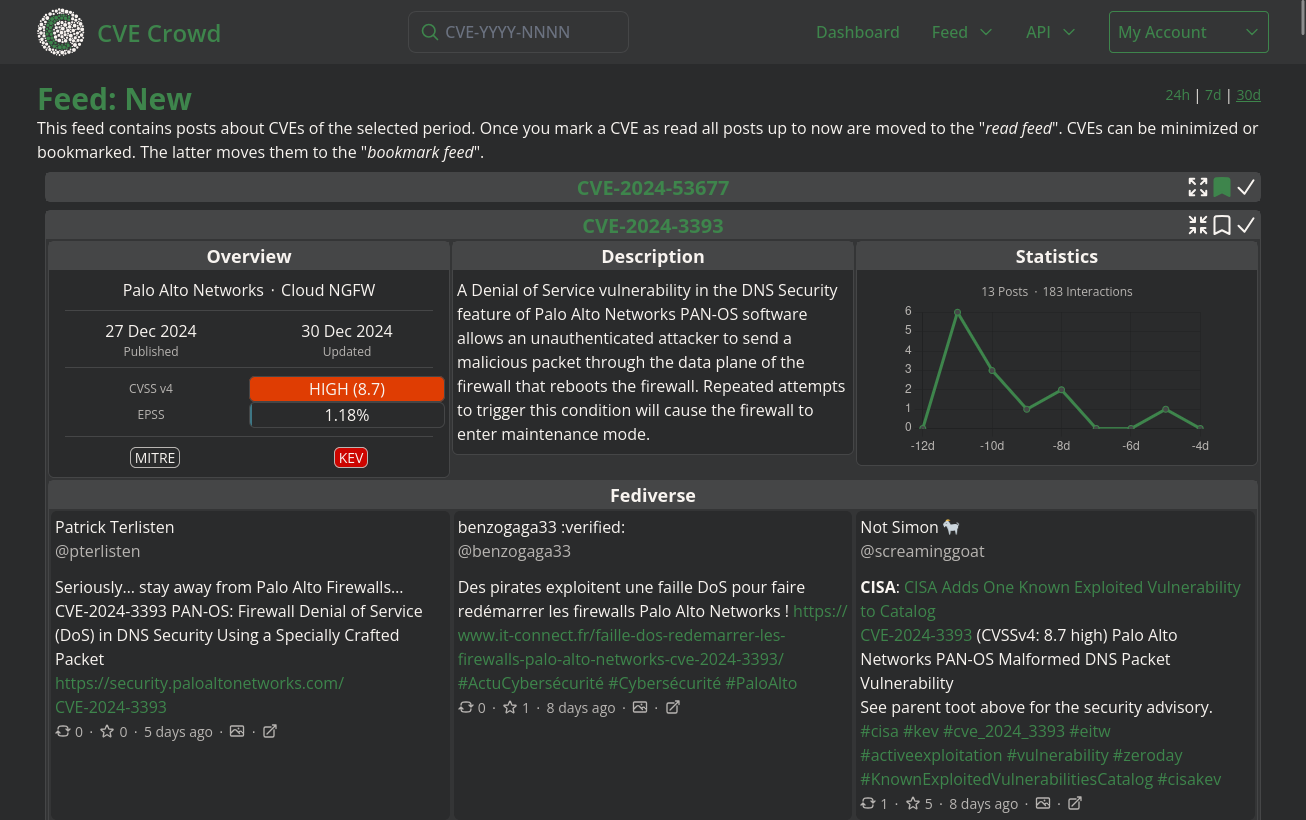Screen dimensions: 1306x820
Task: Click boost icon on Patrick Terlisten post
Action: [x=63, y=731]
